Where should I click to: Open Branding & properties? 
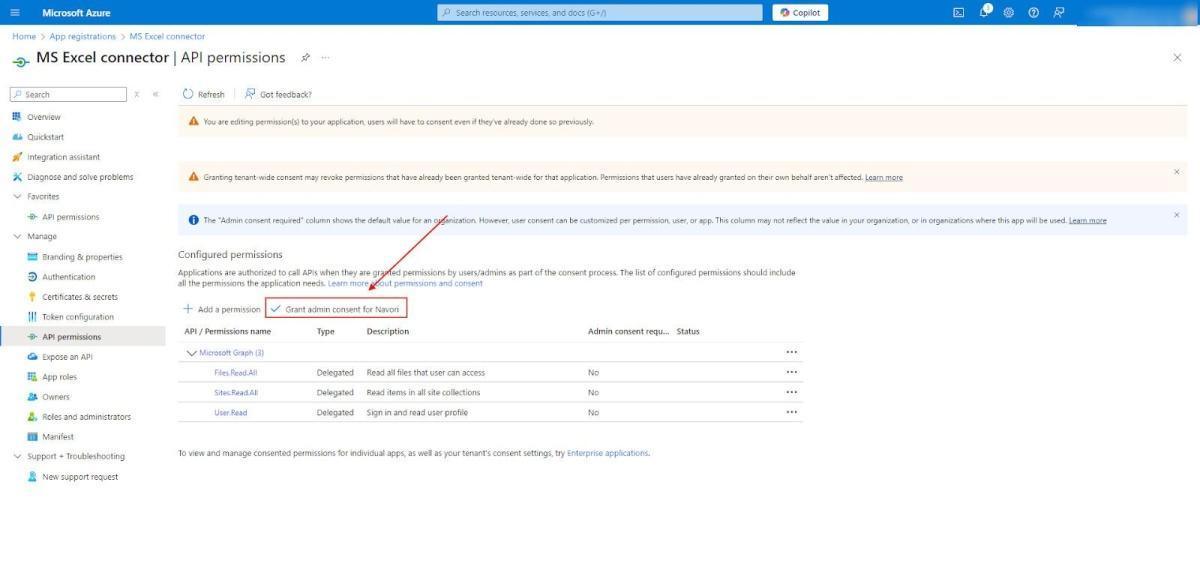click(x=82, y=257)
